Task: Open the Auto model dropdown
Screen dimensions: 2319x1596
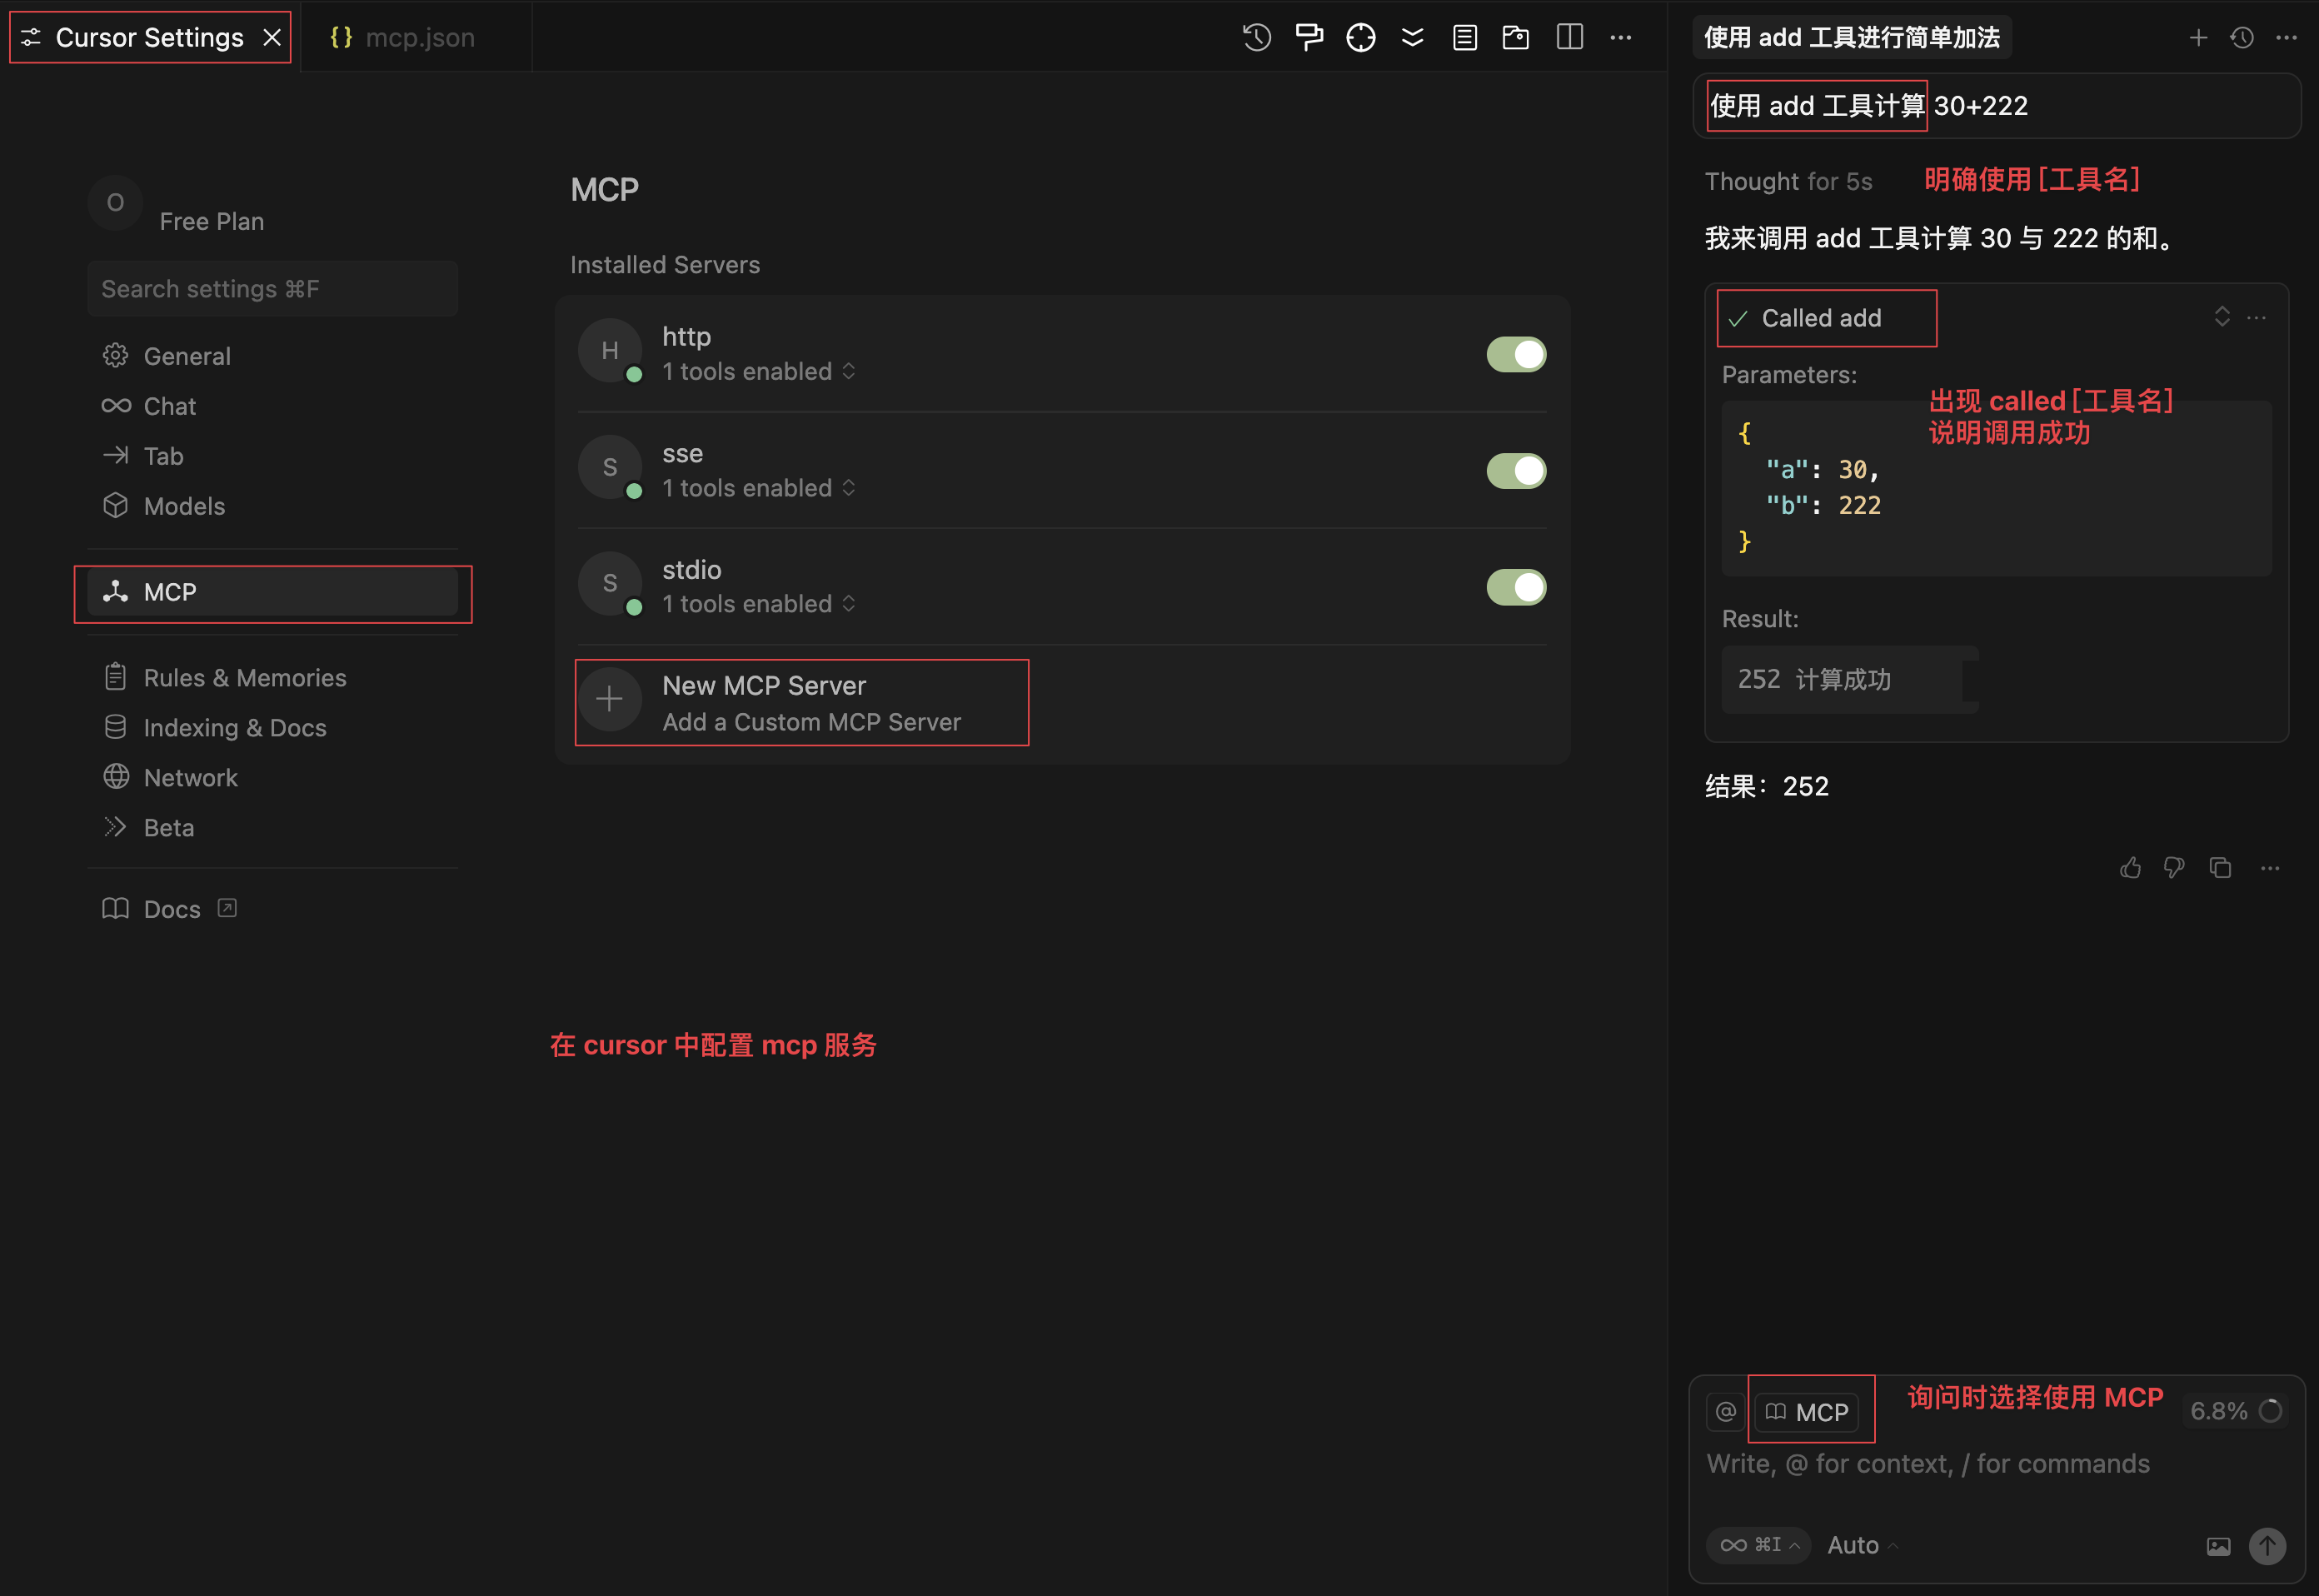Action: 1862,1546
